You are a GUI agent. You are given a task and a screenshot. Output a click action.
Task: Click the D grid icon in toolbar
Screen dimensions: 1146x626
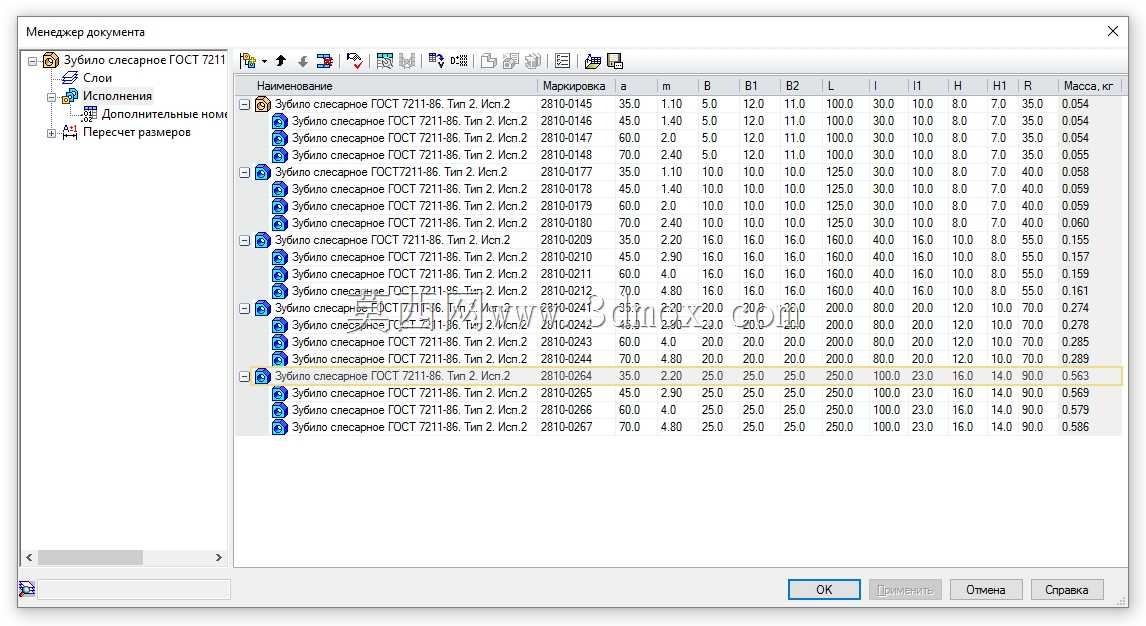pyautogui.click(x=459, y=61)
